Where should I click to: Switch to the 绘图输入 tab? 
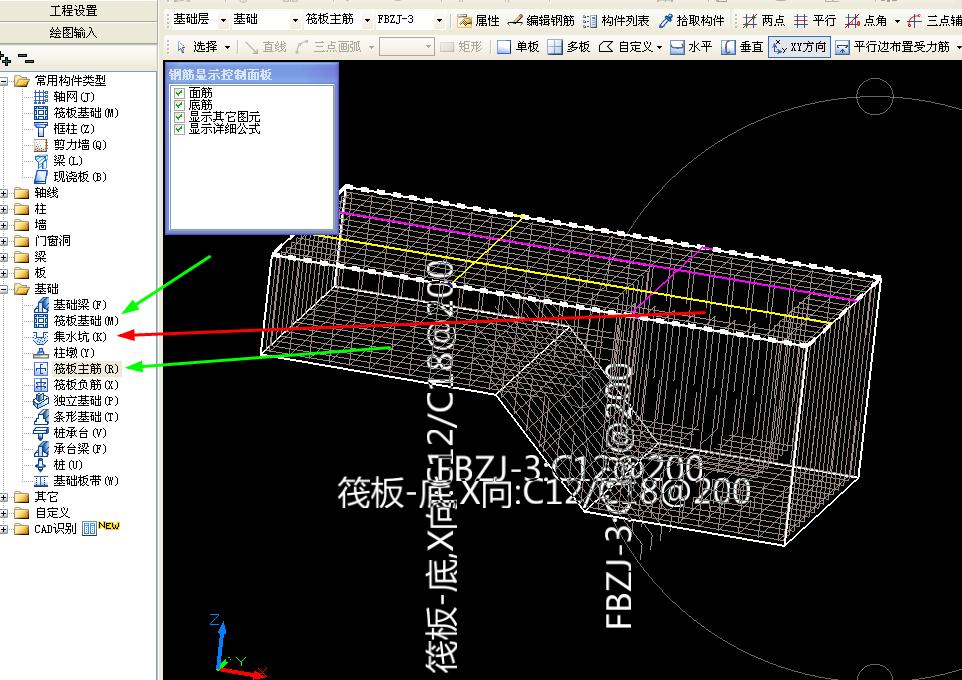pyautogui.click(x=73, y=32)
